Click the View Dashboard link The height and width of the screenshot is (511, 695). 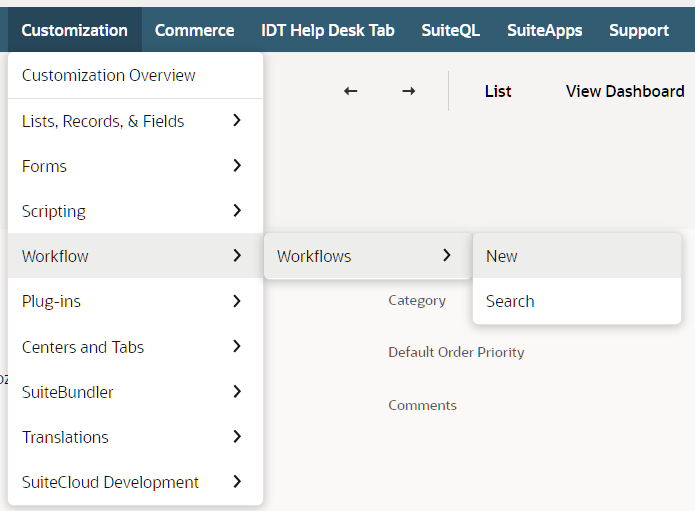pos(625,91)
